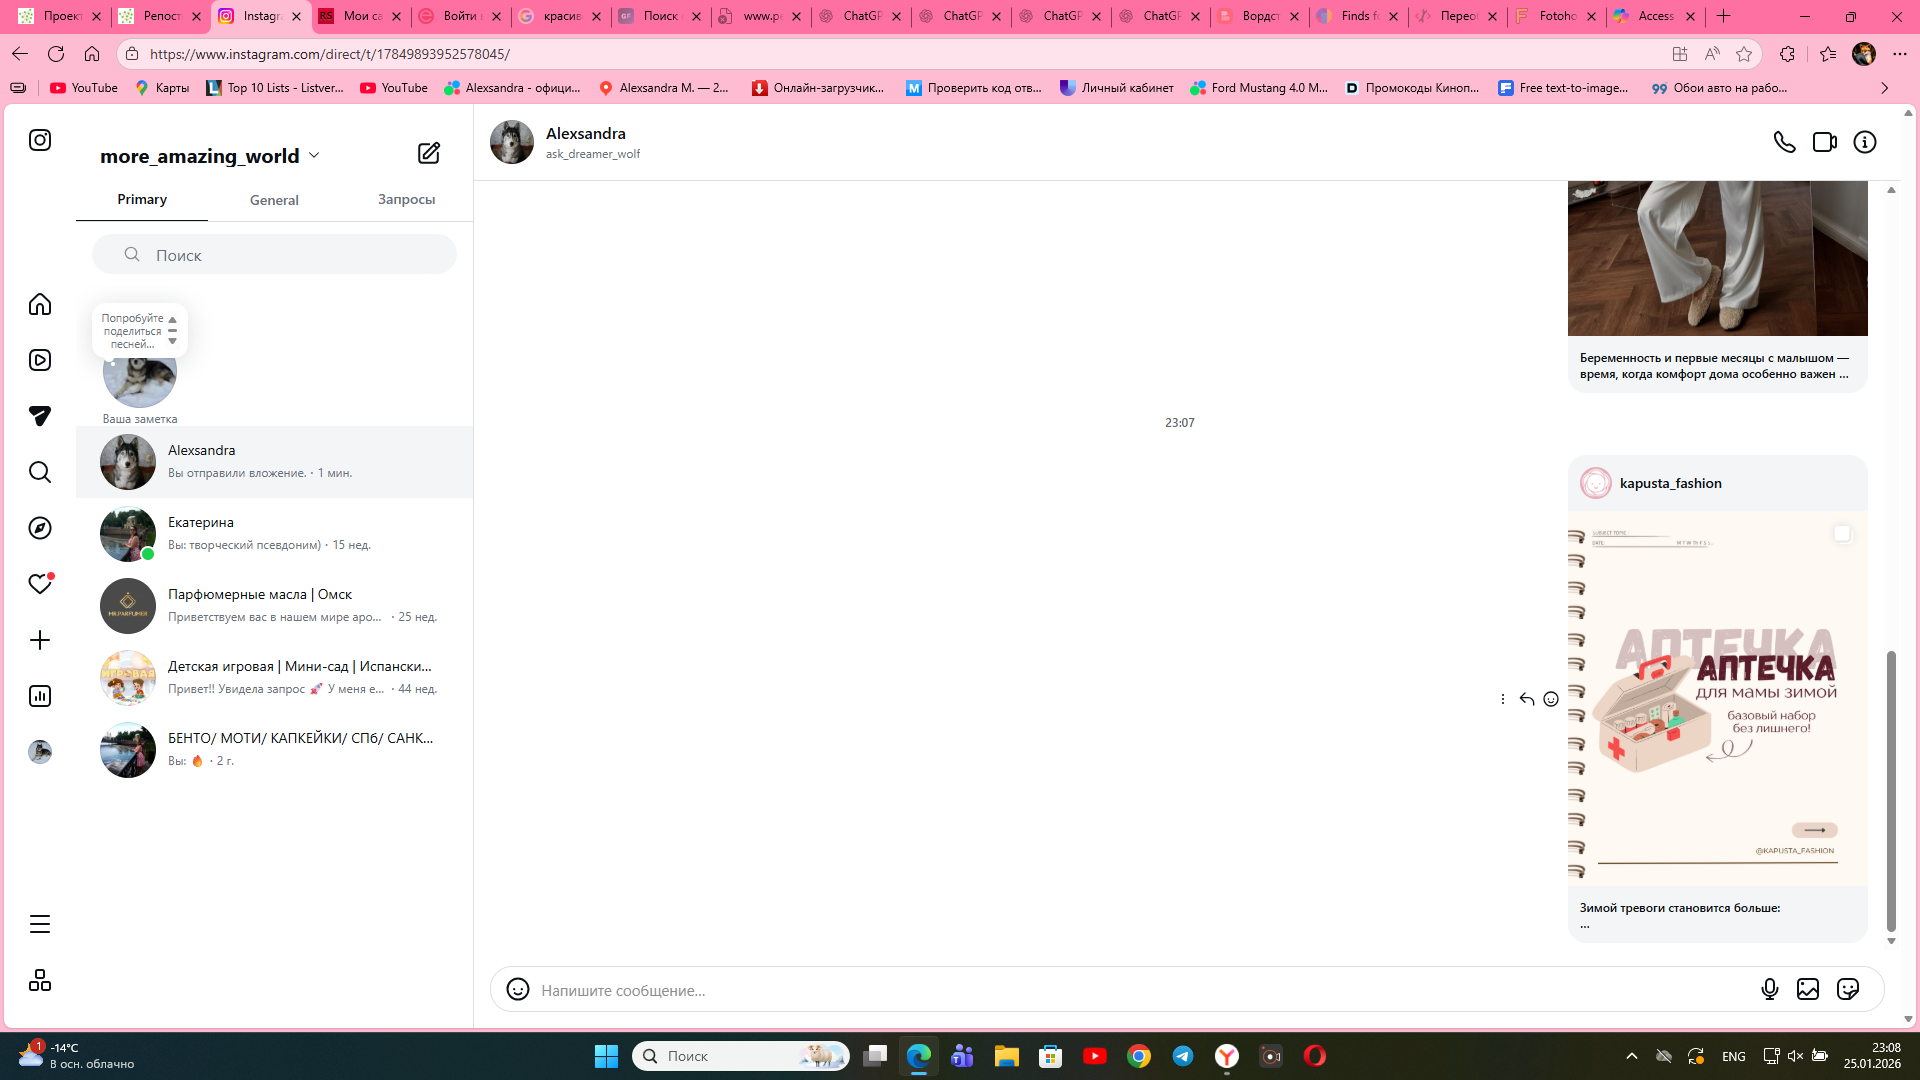1920x1080 pixels.
Task: Open Explore compass icon in sidebar
Action: [40, 528]
